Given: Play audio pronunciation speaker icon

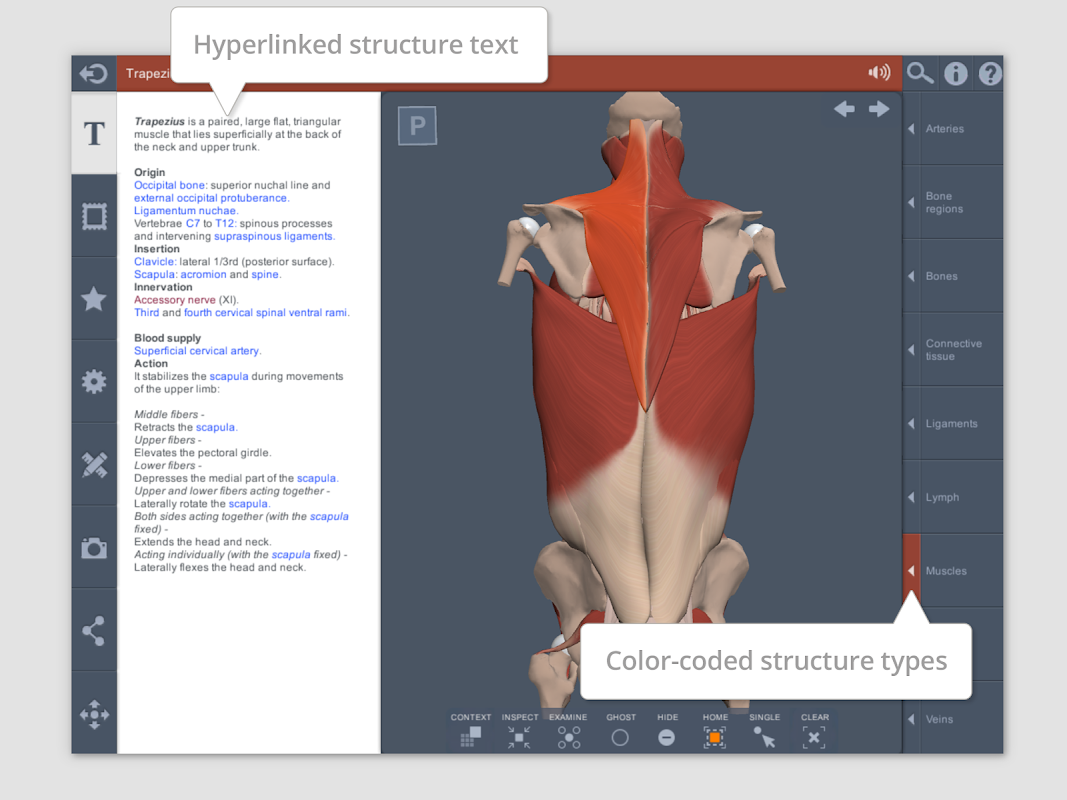Looking at the screenshot, I should click(x=879, y=72).
